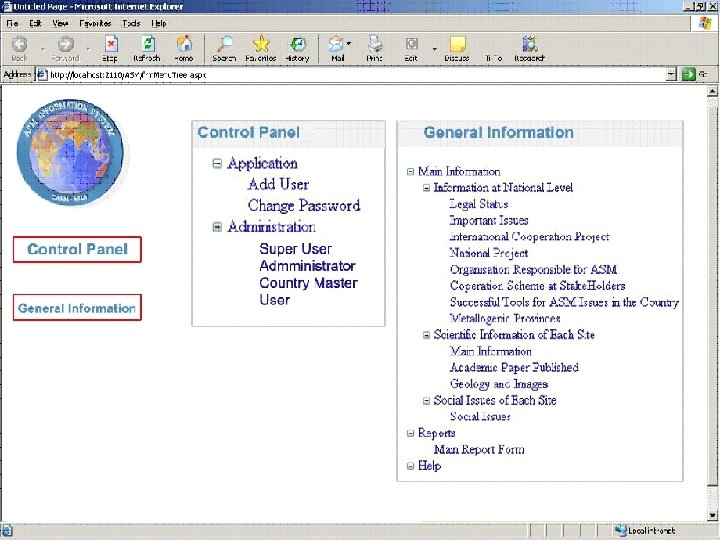Open the View menu
Viewport: 720px width, 540px height.
point(60,23)
